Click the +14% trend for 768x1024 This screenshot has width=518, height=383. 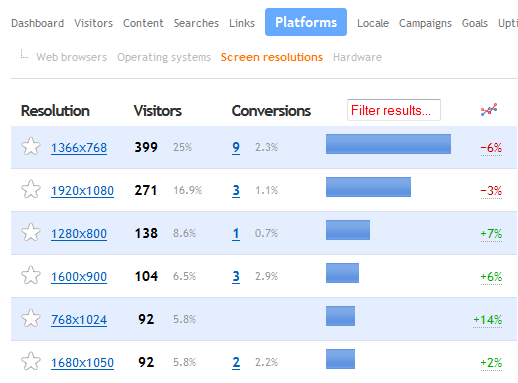487,320
